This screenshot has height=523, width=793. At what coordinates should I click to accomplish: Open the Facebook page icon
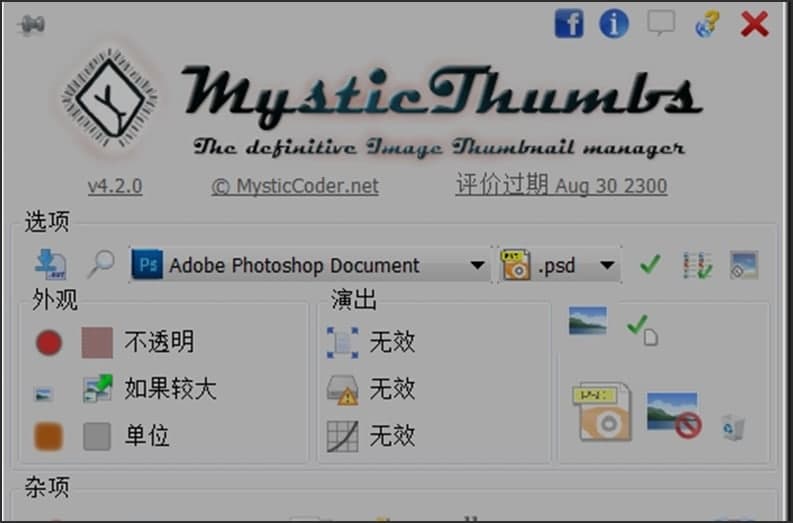click(568, 23)
